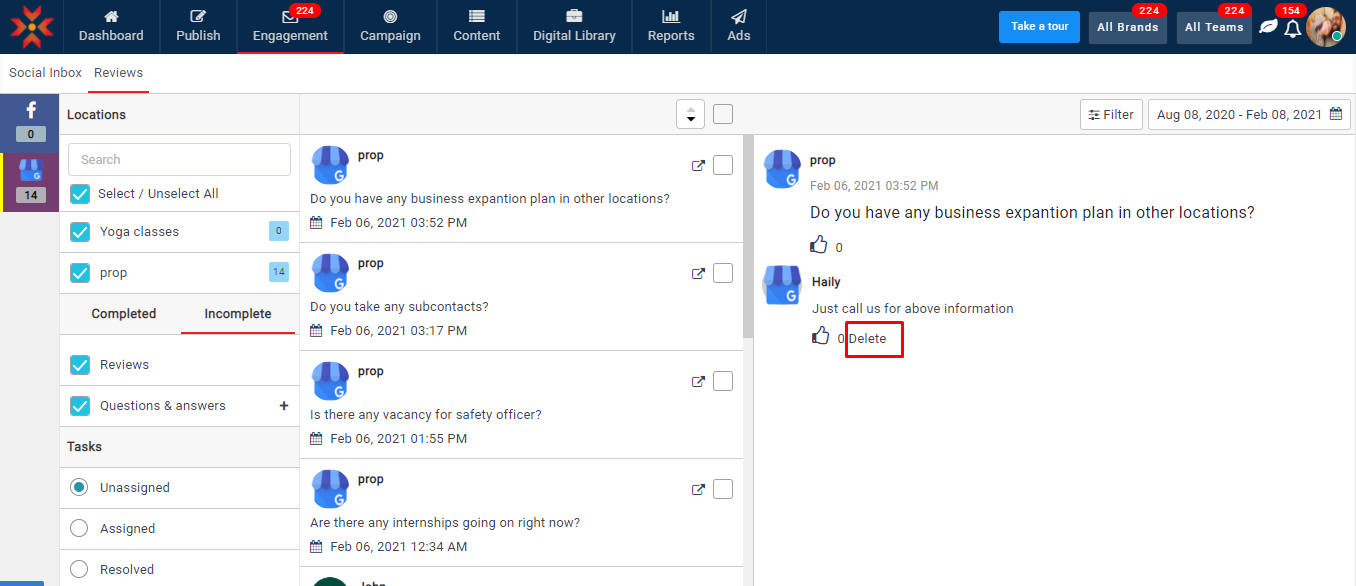Like the question with thumbs-up icon
This screenshot has height=586, width=1356.
(x=819, y=245)
